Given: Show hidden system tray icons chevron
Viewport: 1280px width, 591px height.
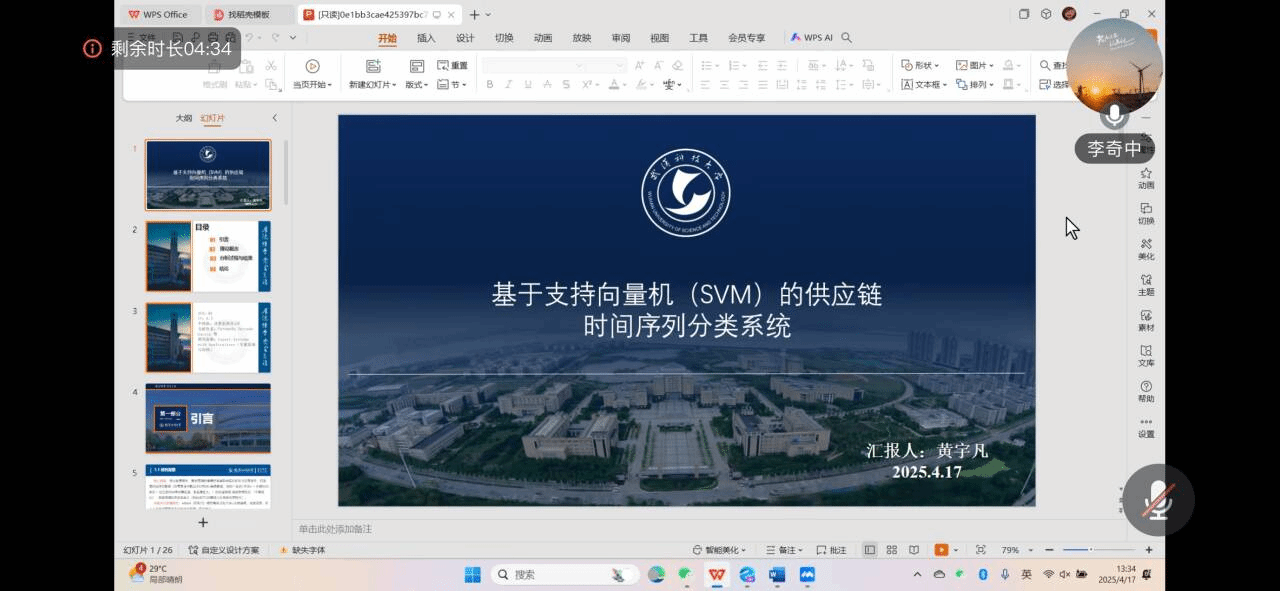Looking at the screenshot, I should pyautogui.click(x=918, y=575).
